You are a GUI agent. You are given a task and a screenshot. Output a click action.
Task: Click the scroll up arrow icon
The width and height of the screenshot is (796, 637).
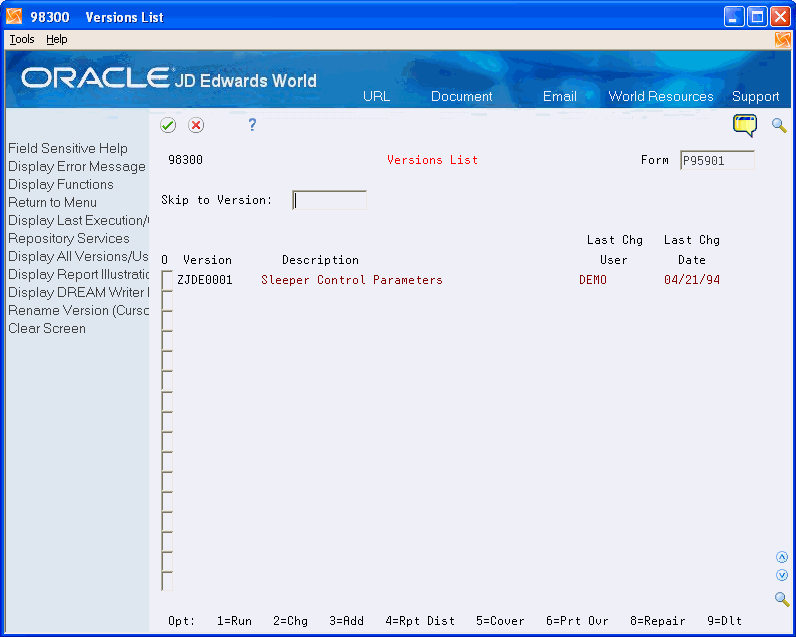[782, 557]
